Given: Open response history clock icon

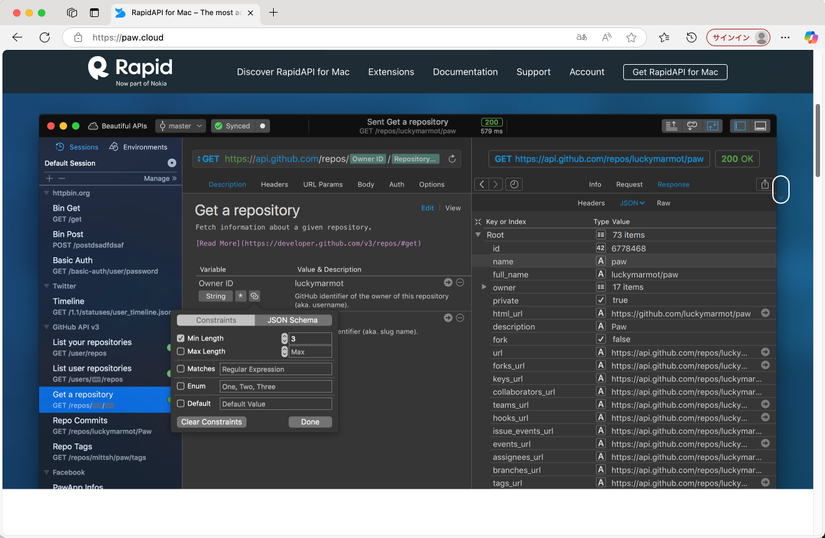Looking at the screenshot, I should coord(514,184).
